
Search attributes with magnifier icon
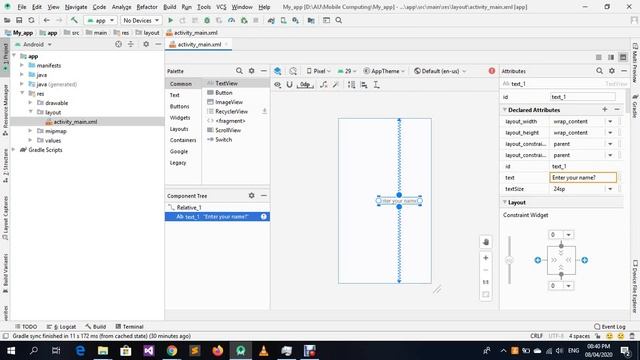click(x=599, y=71)
